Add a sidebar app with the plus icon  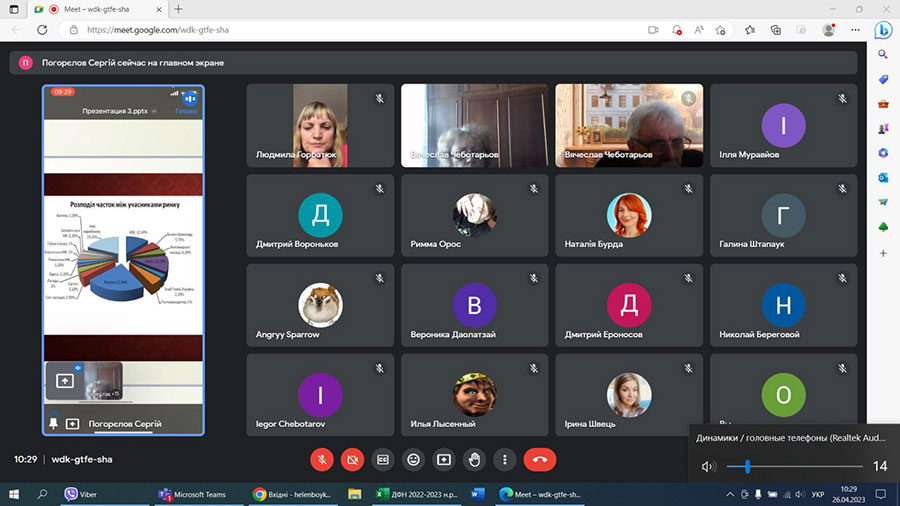pyautogui.click(x=883, y=253)
